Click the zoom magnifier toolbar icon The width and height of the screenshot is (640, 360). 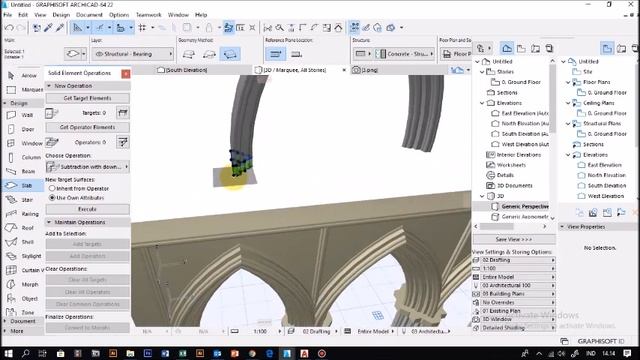click(x=280, y=28)
